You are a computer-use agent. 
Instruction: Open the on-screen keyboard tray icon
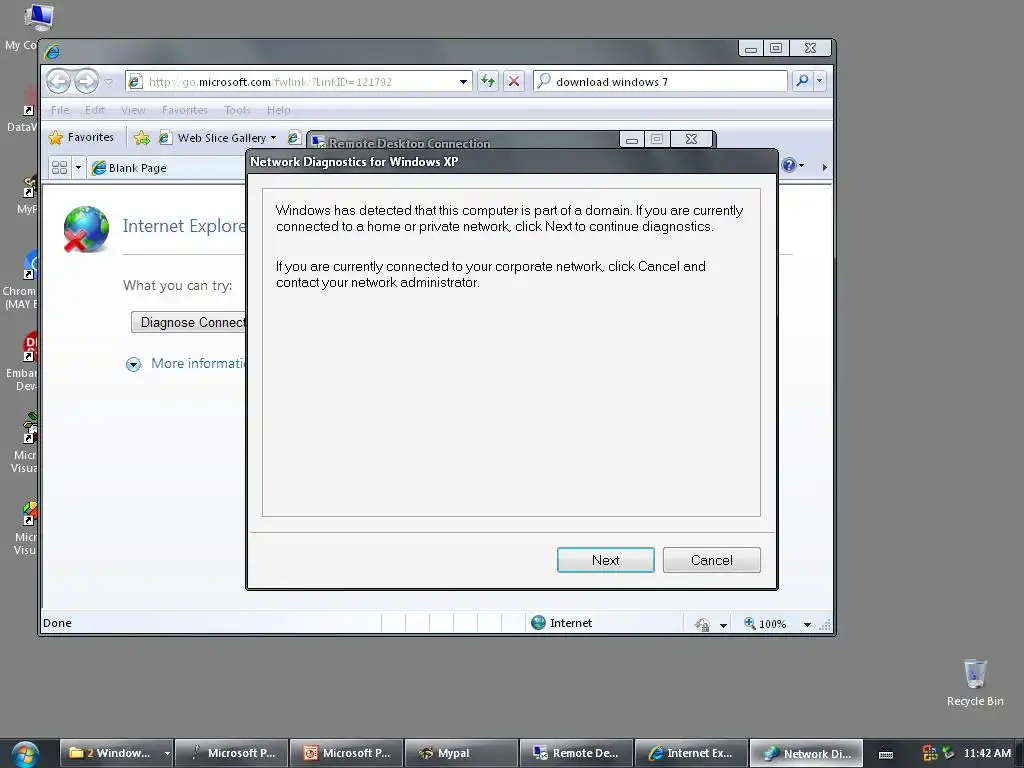886,754
